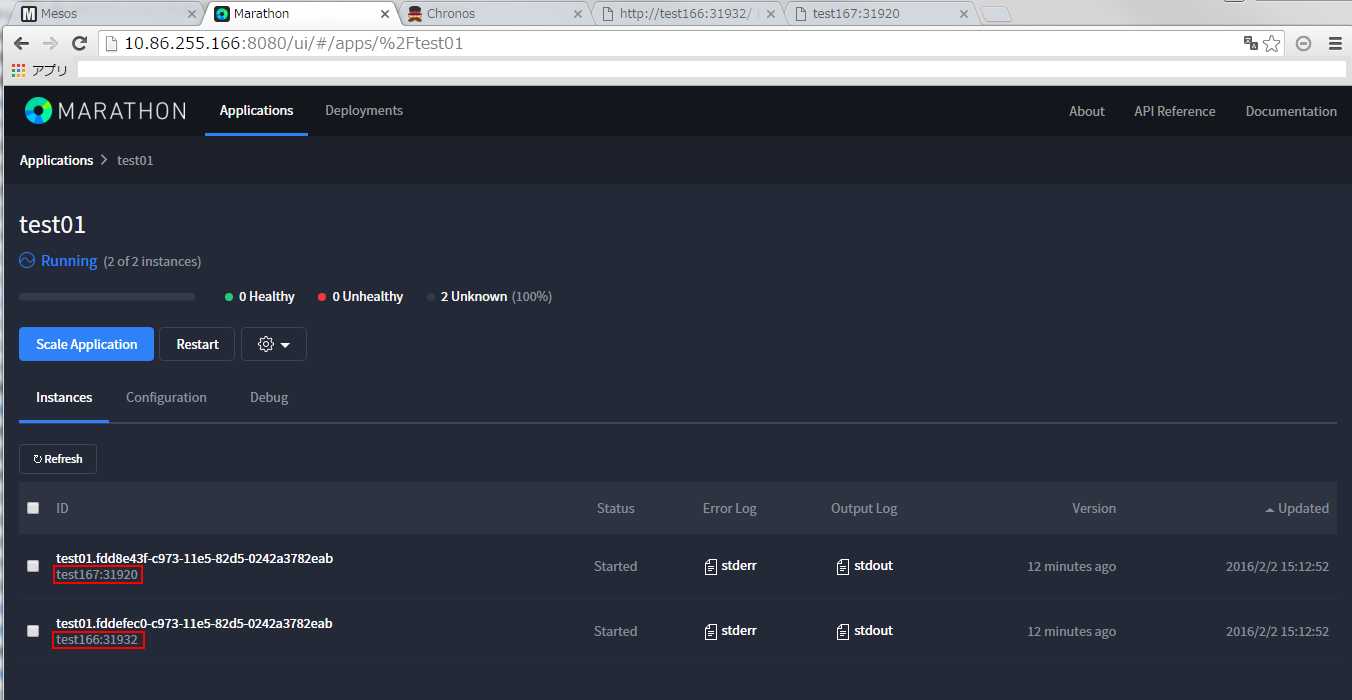Click the Refresh instances button
The image size is (1352, 700).
58,459
